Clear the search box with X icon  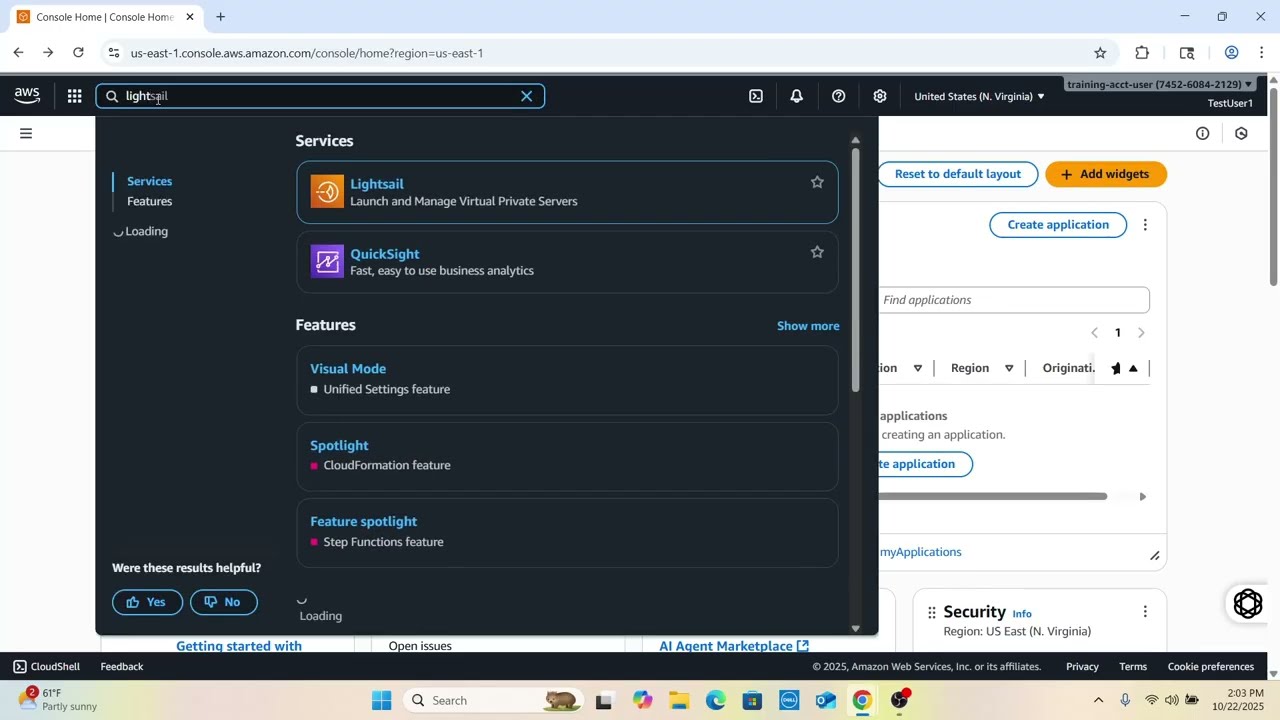tap(527, 96)
